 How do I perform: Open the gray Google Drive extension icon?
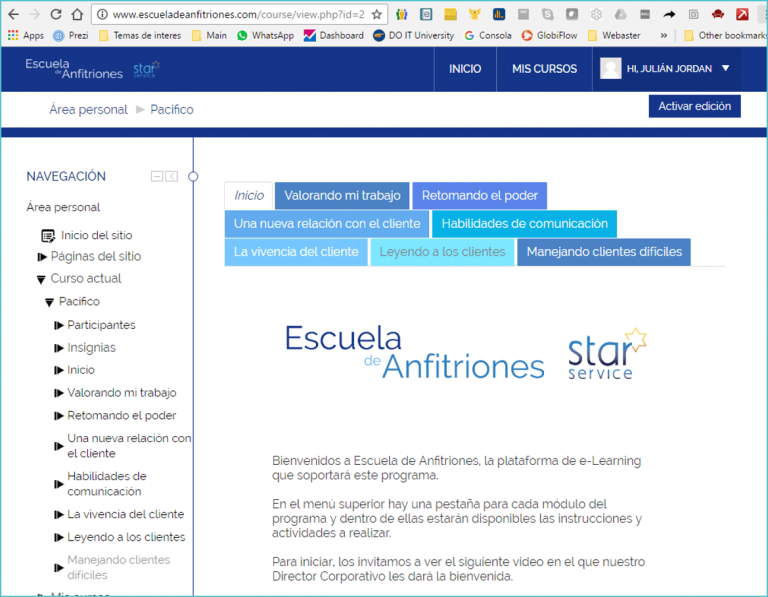[621, 14]
